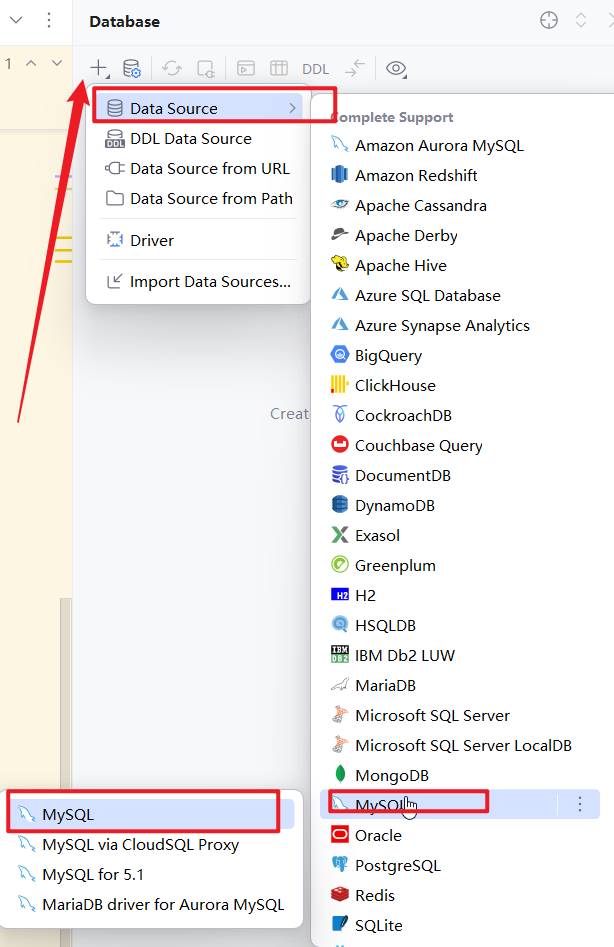Click Import Data Sources... entry
Viewport: 614px width, 947px height.
(199, 281)
